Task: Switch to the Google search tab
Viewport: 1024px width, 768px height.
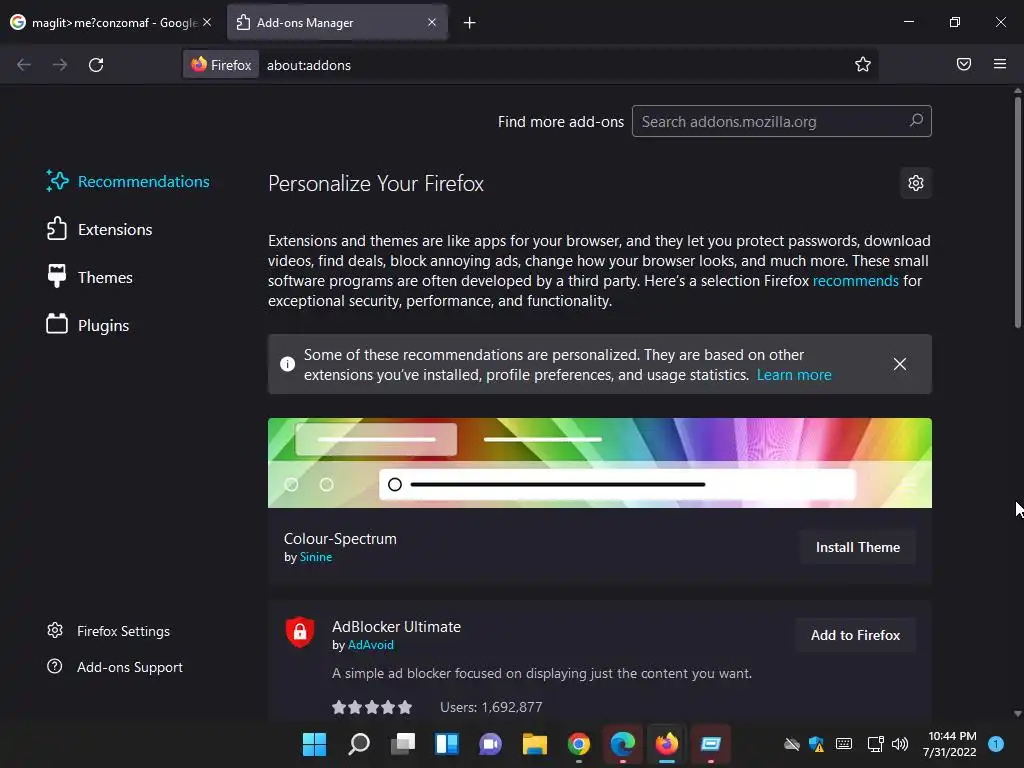Action: click(111, 22)
